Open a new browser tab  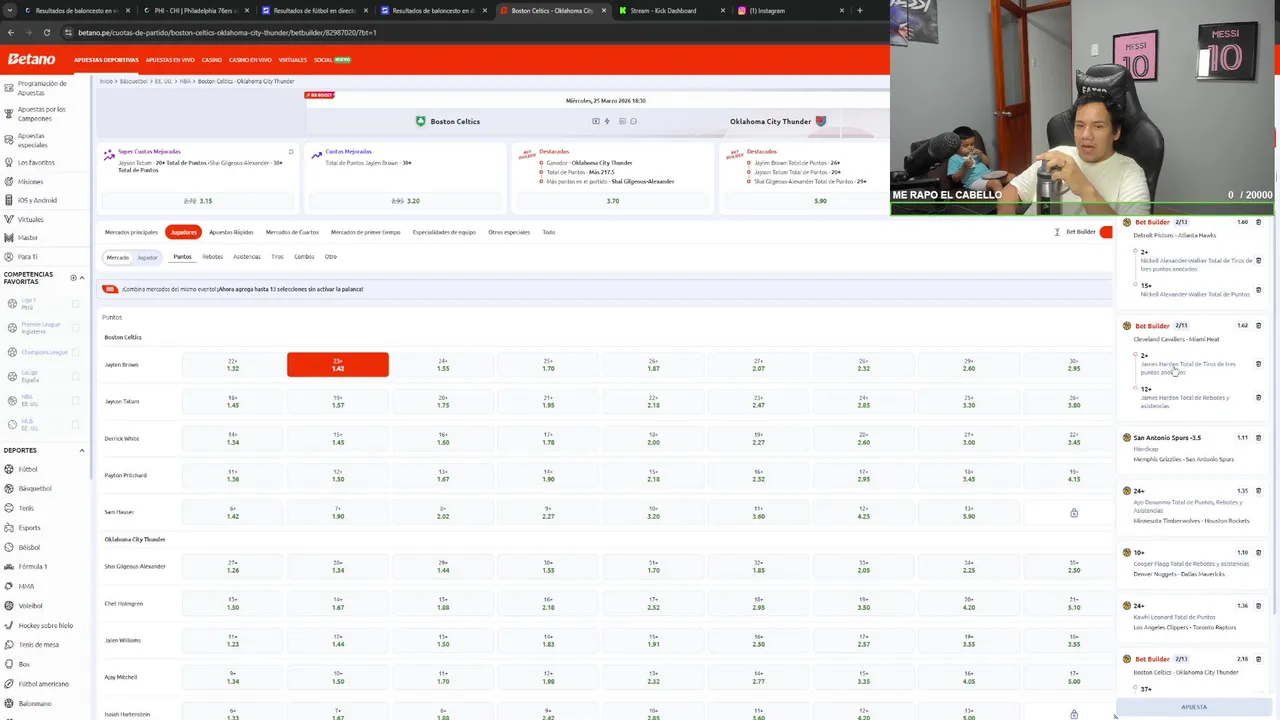pos(859,10)
